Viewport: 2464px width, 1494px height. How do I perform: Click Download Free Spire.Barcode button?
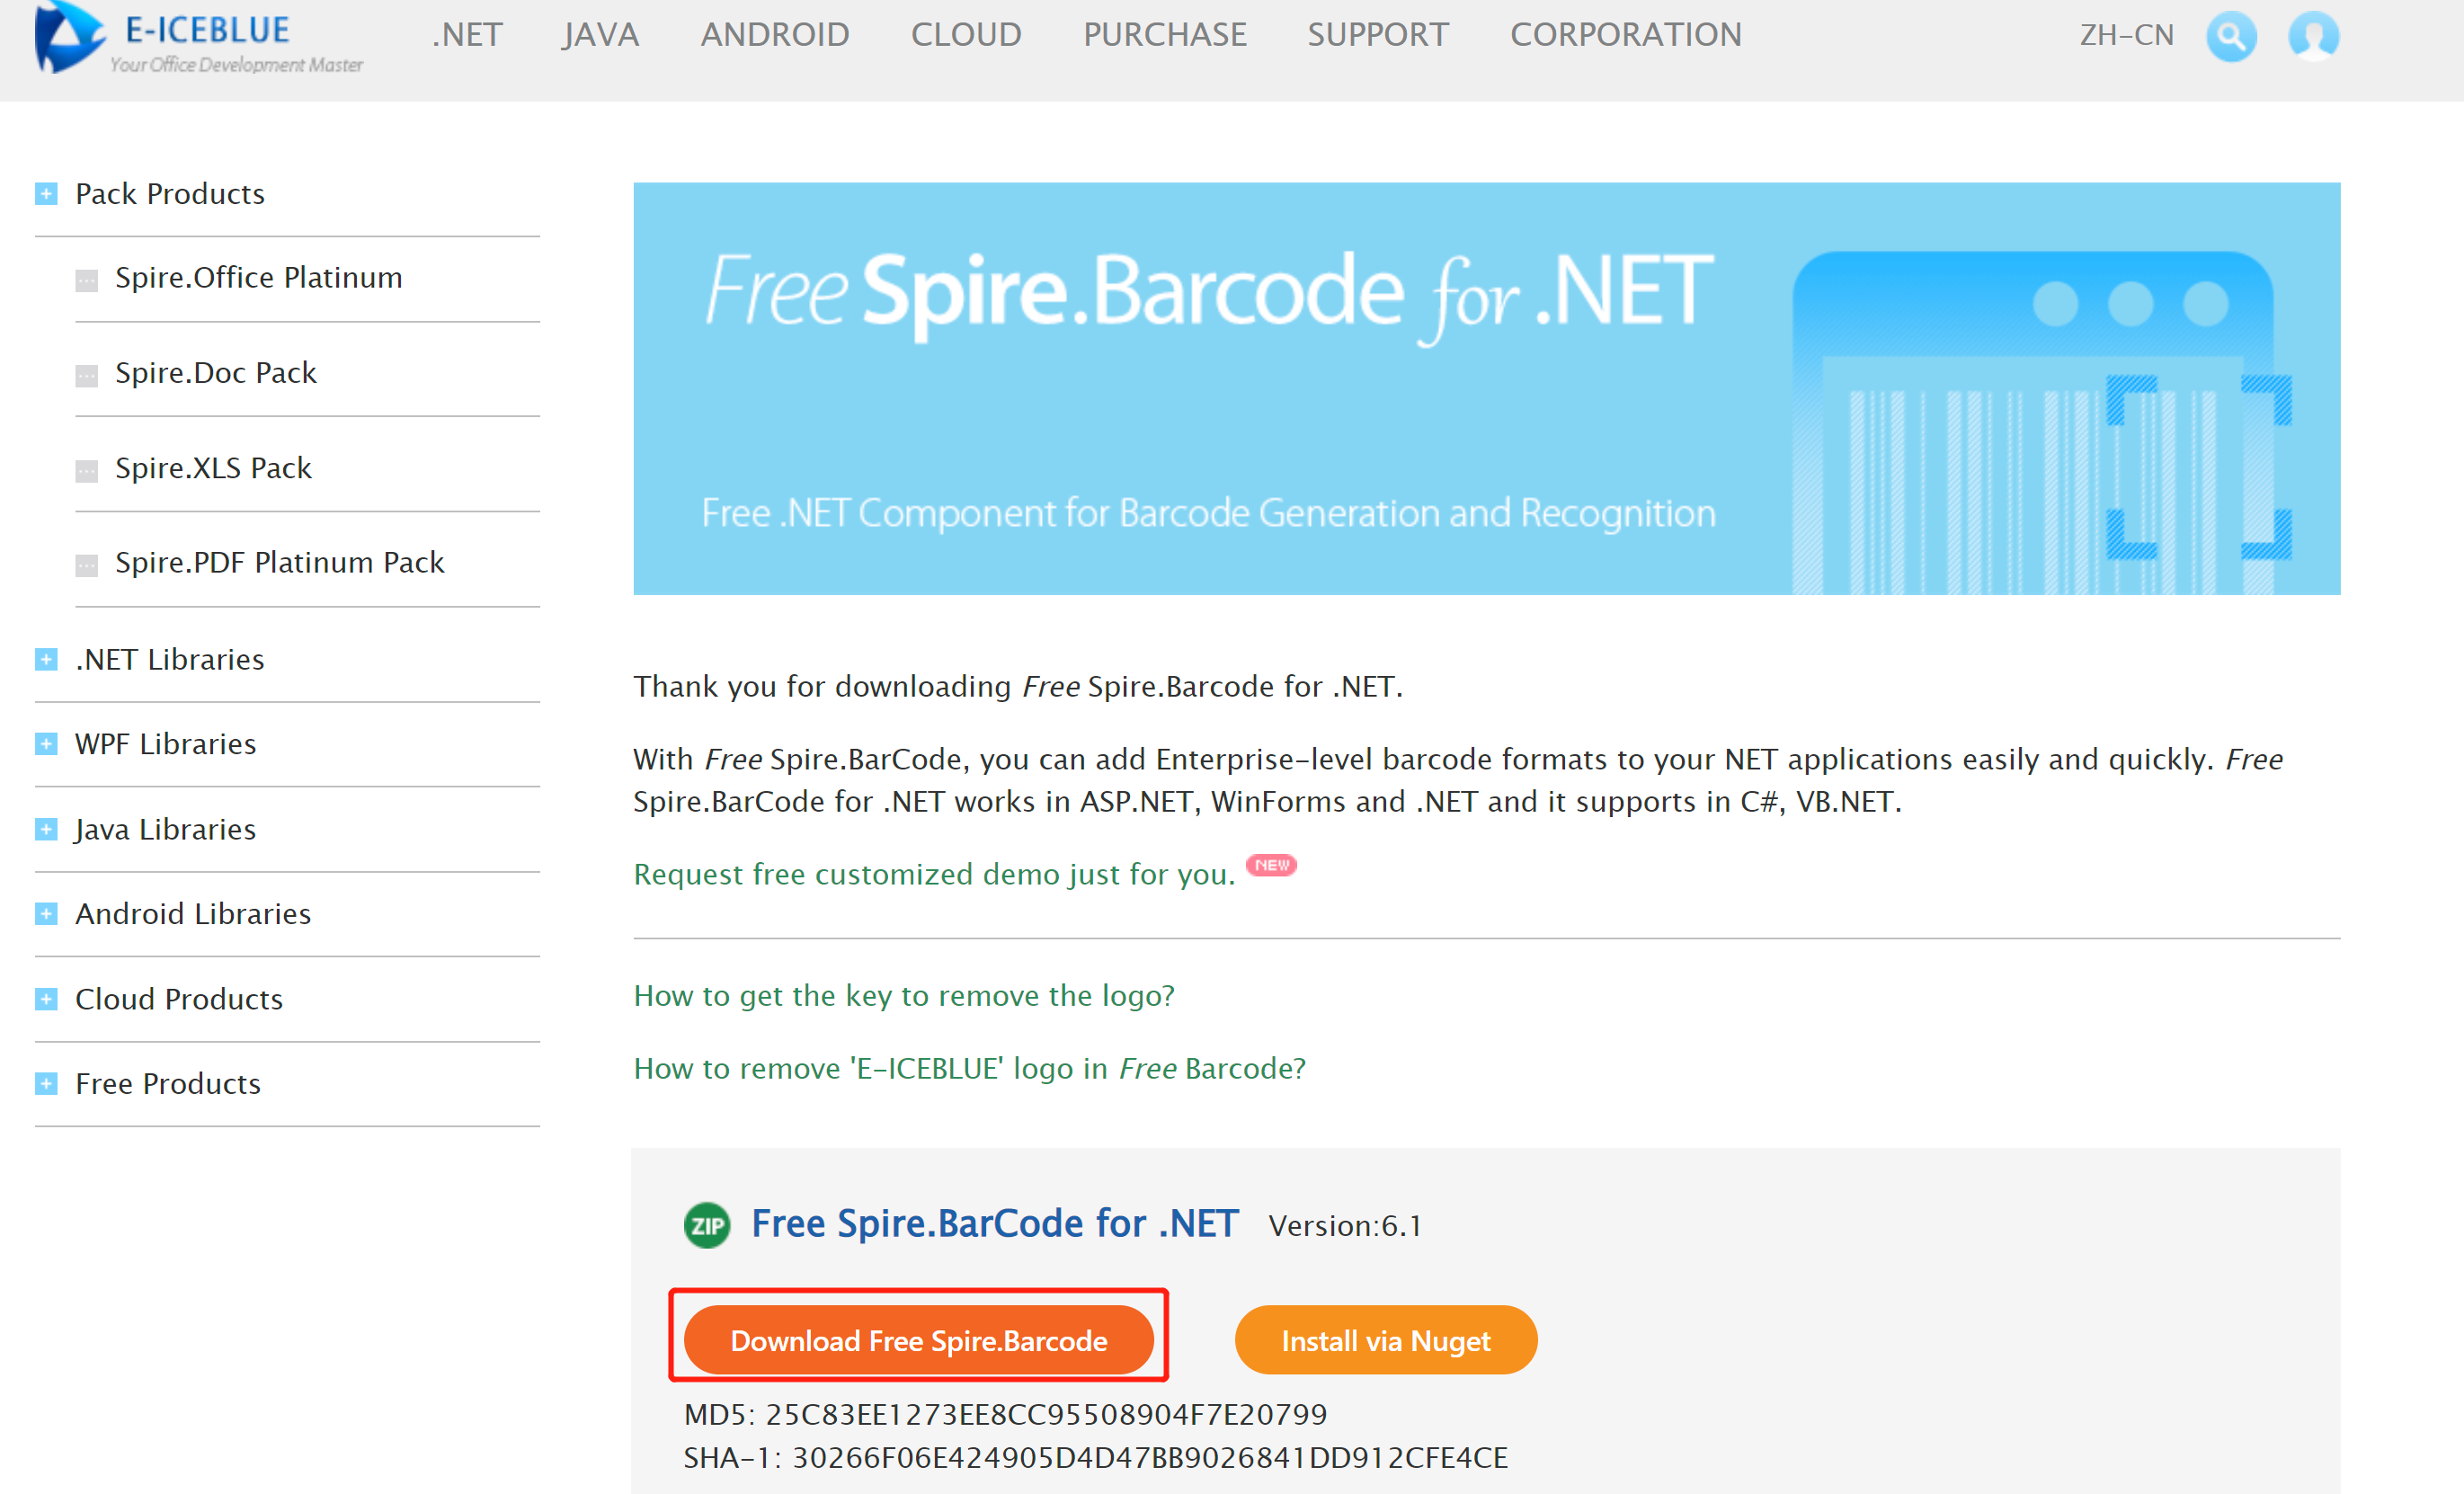918,1340
